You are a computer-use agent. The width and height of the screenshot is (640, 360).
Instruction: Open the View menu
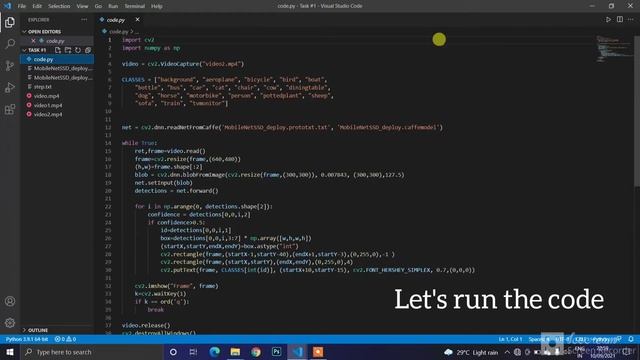pyautogui.click(x=82, y=6)
